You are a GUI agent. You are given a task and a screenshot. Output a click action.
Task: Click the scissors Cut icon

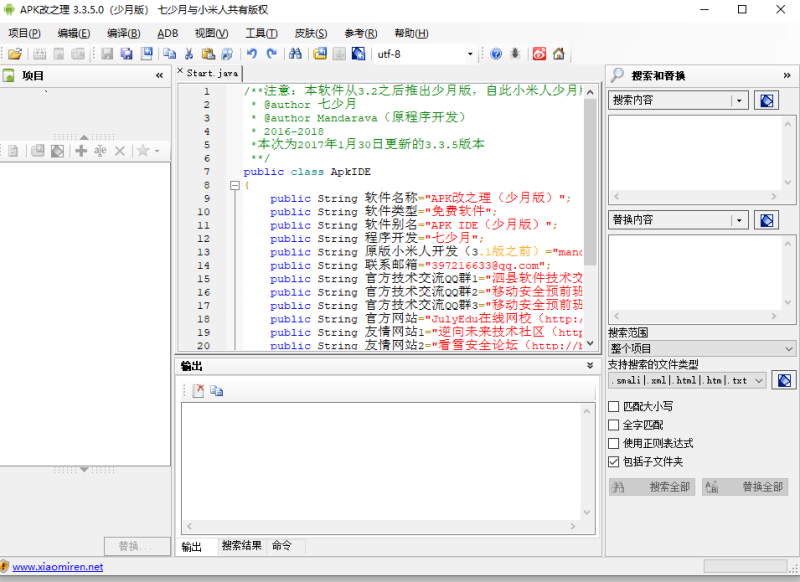tap(189, 54)
